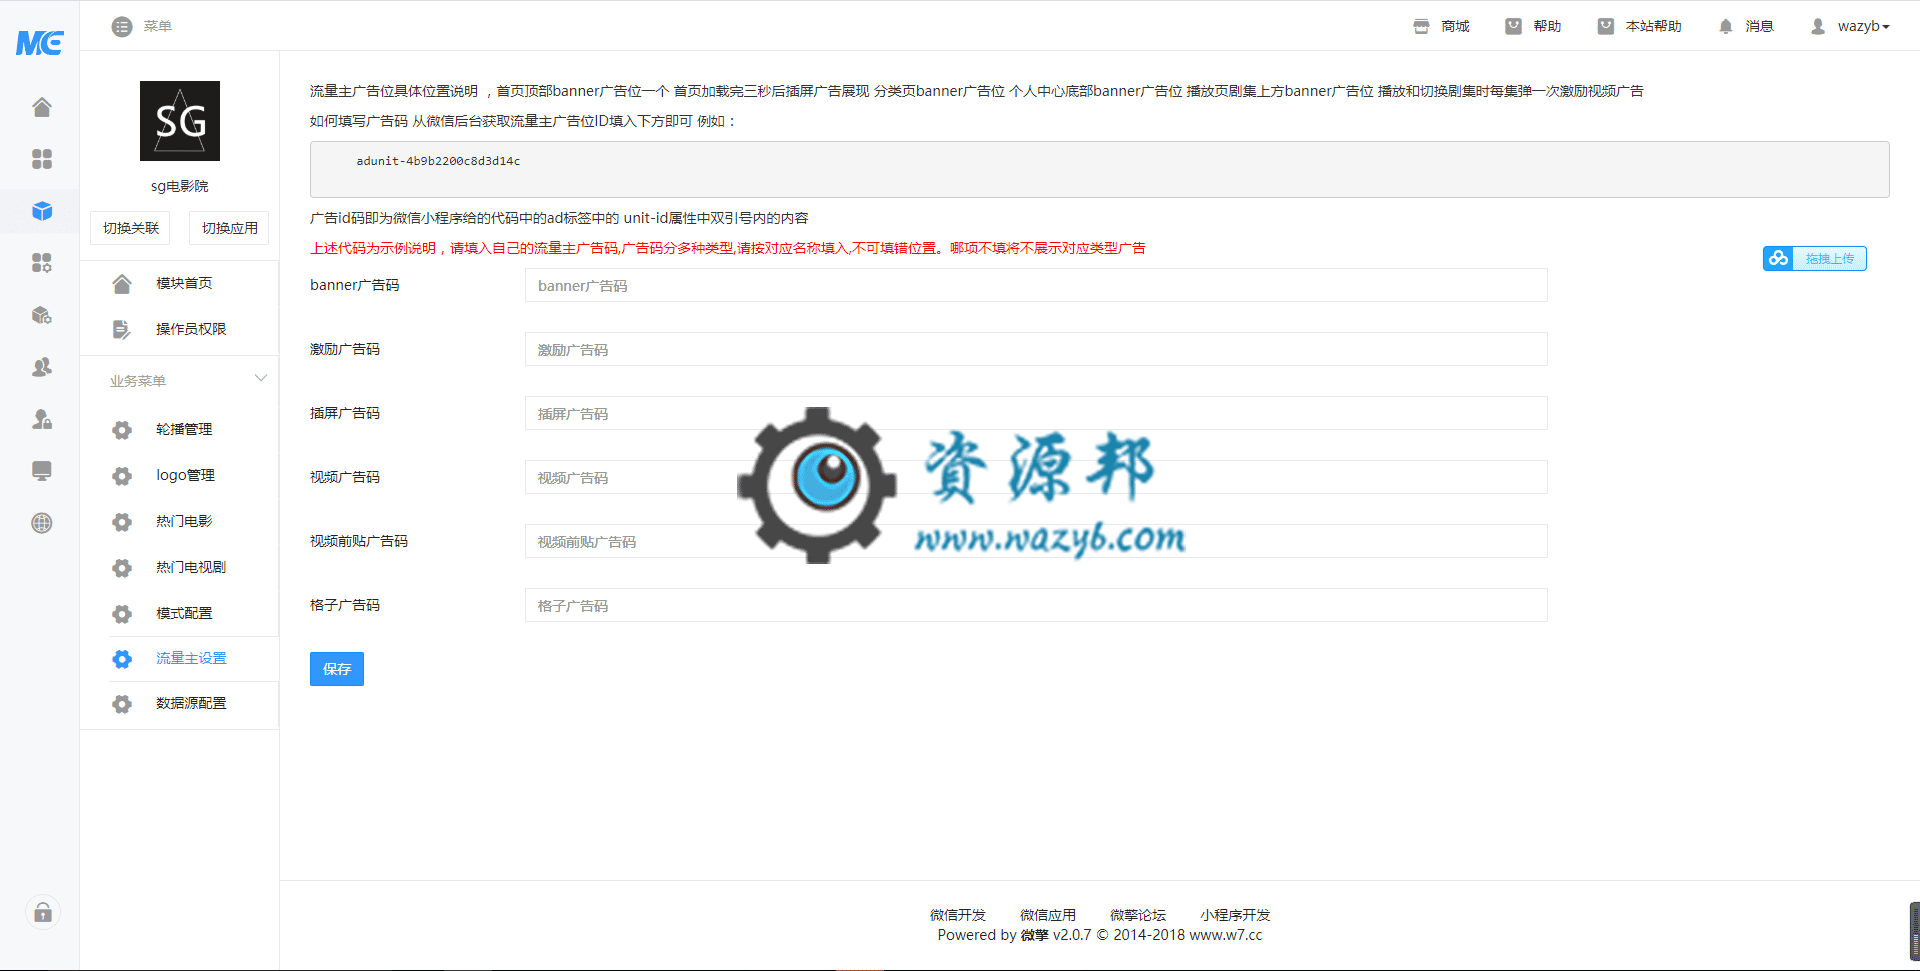Click the adunit-4b9b2200c8d3d14c example code

click(438, 161)
